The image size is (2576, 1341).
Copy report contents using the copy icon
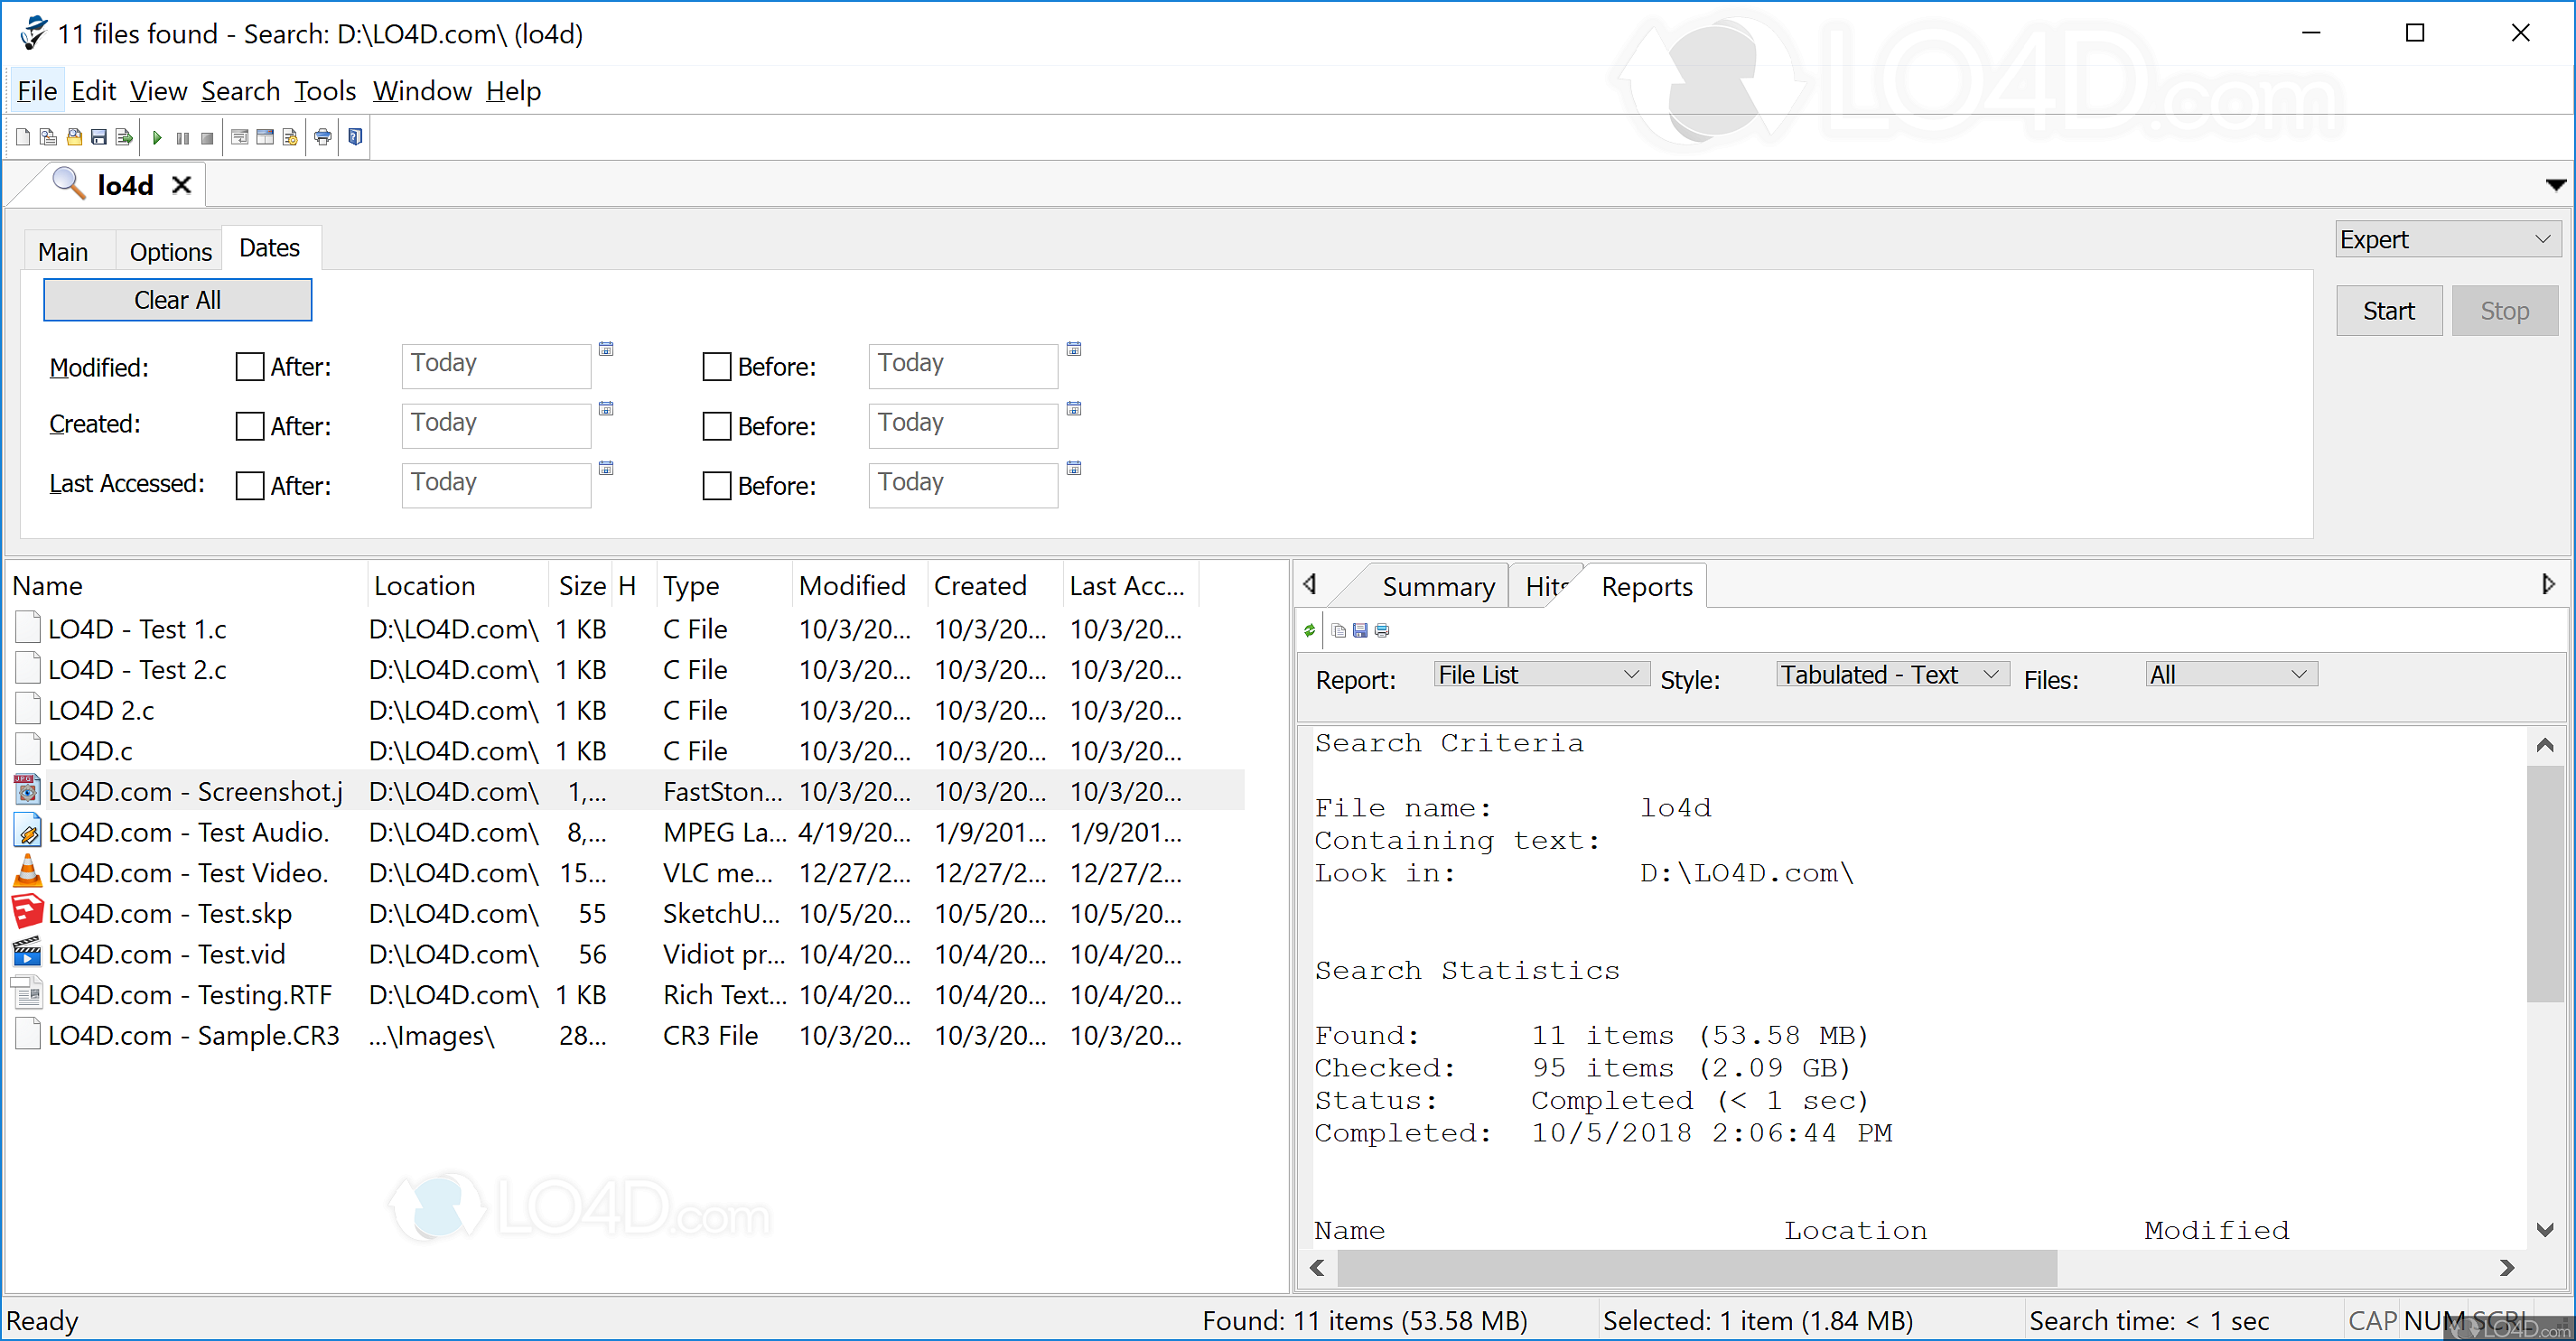tap(1339, 630)
